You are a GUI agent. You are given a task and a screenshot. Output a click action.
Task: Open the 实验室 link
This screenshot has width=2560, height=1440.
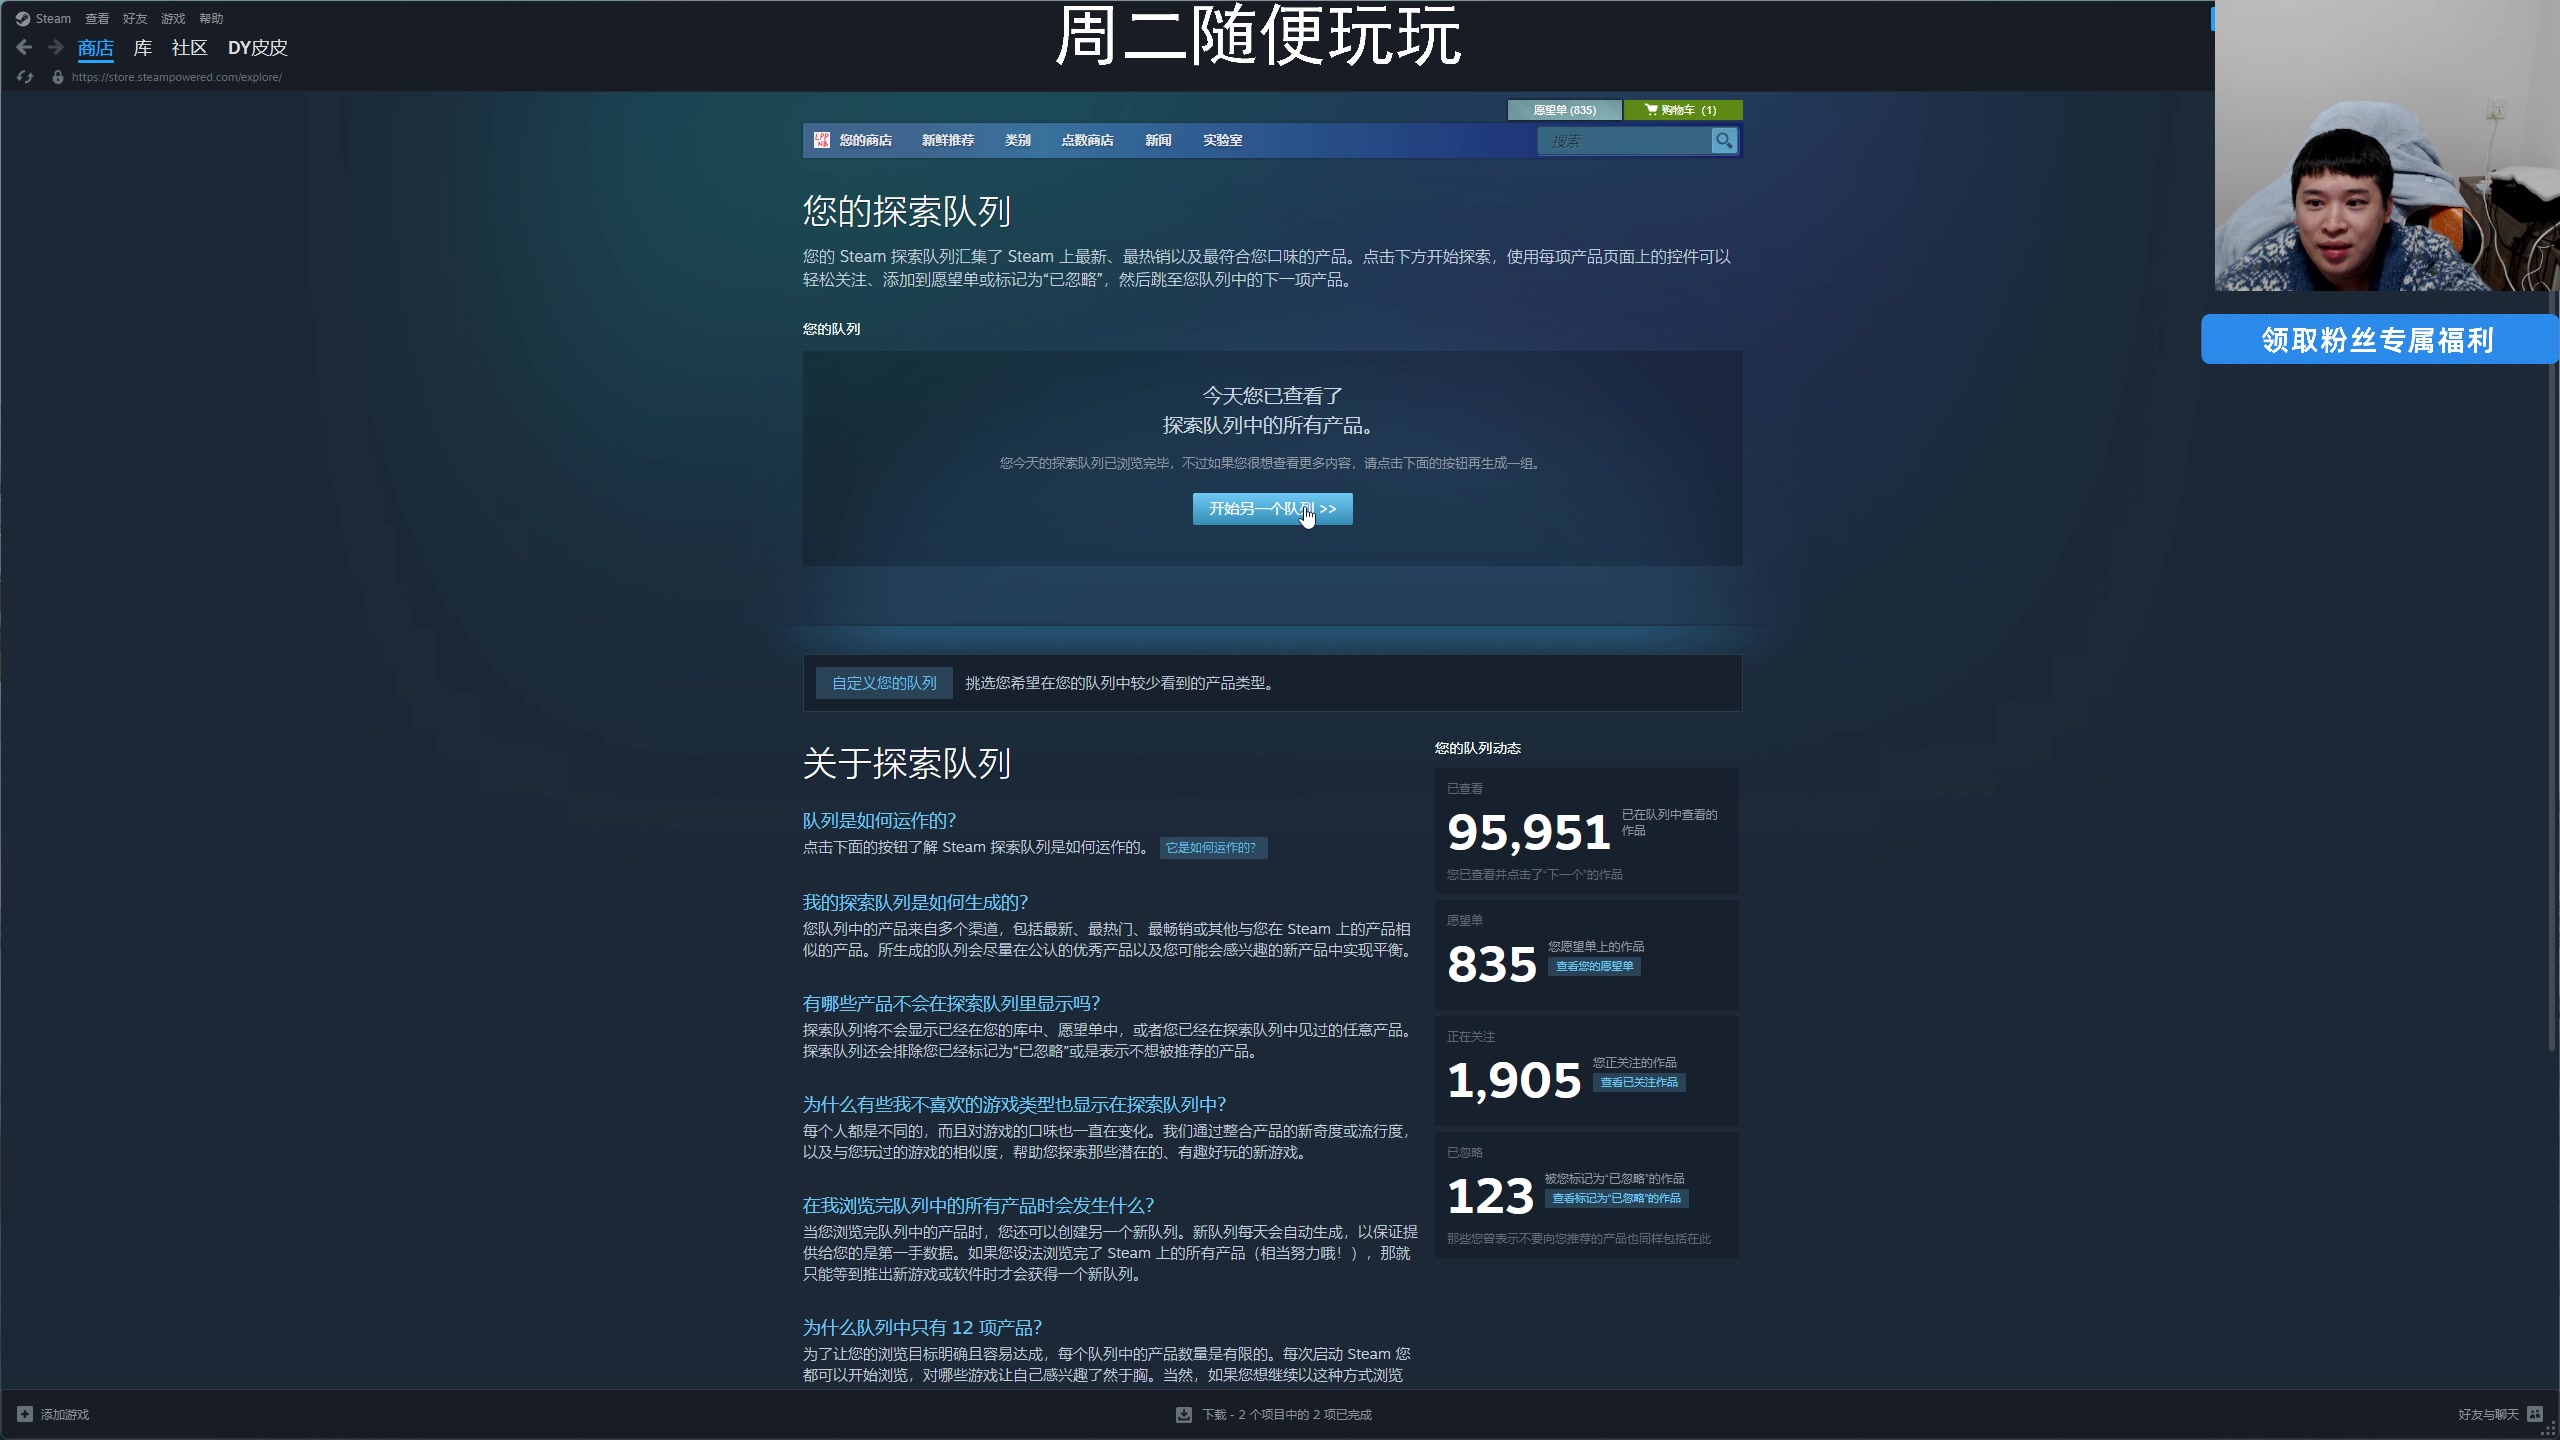(x=1223, y=140)
